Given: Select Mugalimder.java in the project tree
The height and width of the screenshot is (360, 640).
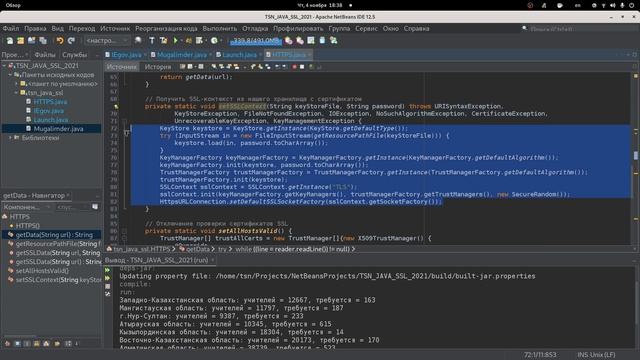Looking at the screenshot, I should tap(58, 129).
